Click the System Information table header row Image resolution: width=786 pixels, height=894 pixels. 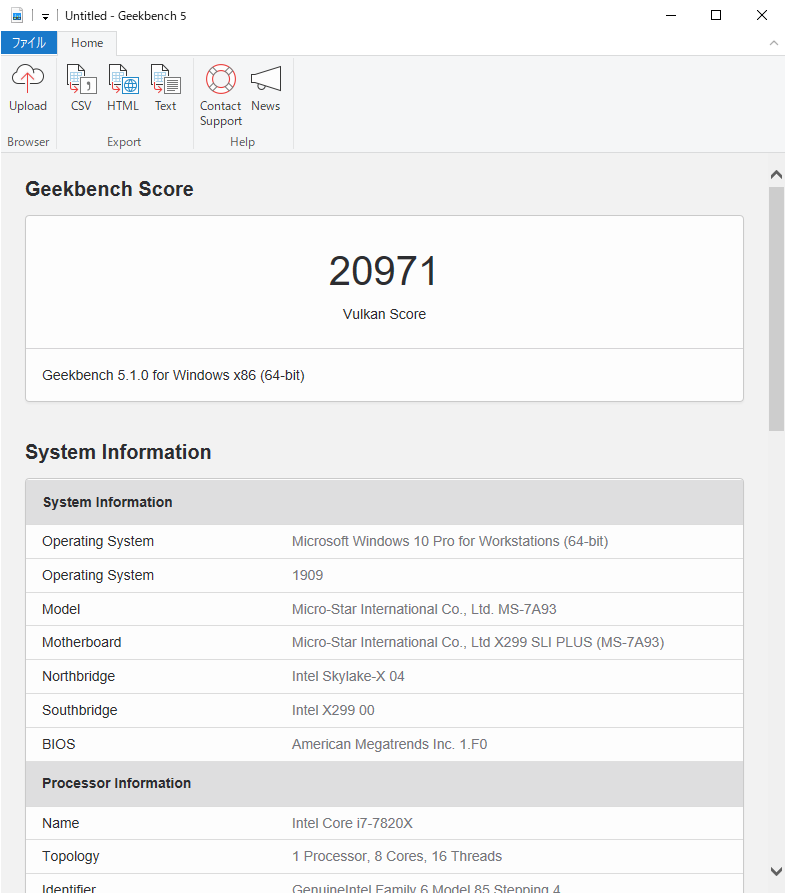pos(384,502)
